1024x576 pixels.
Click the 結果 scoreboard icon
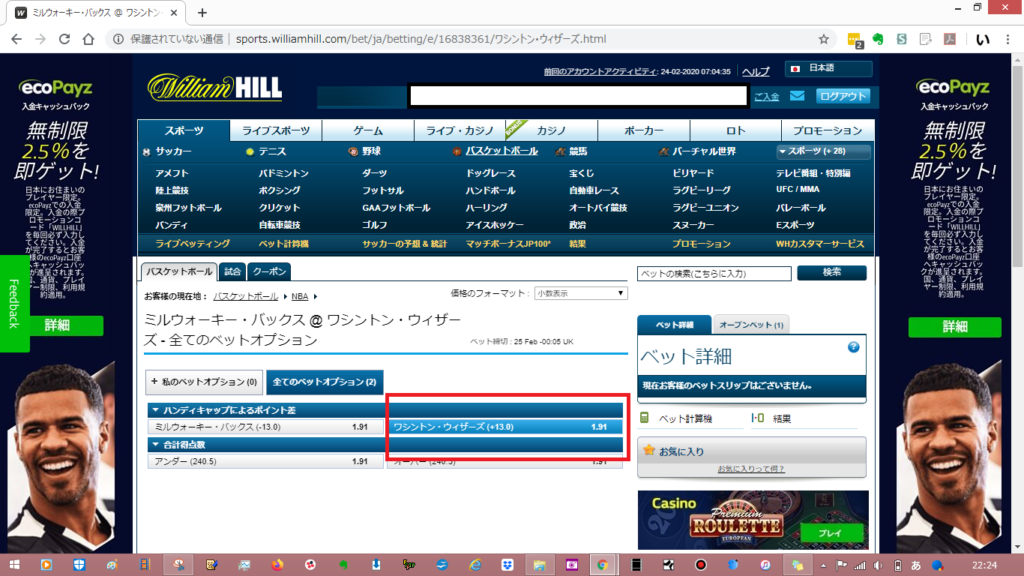758,418
